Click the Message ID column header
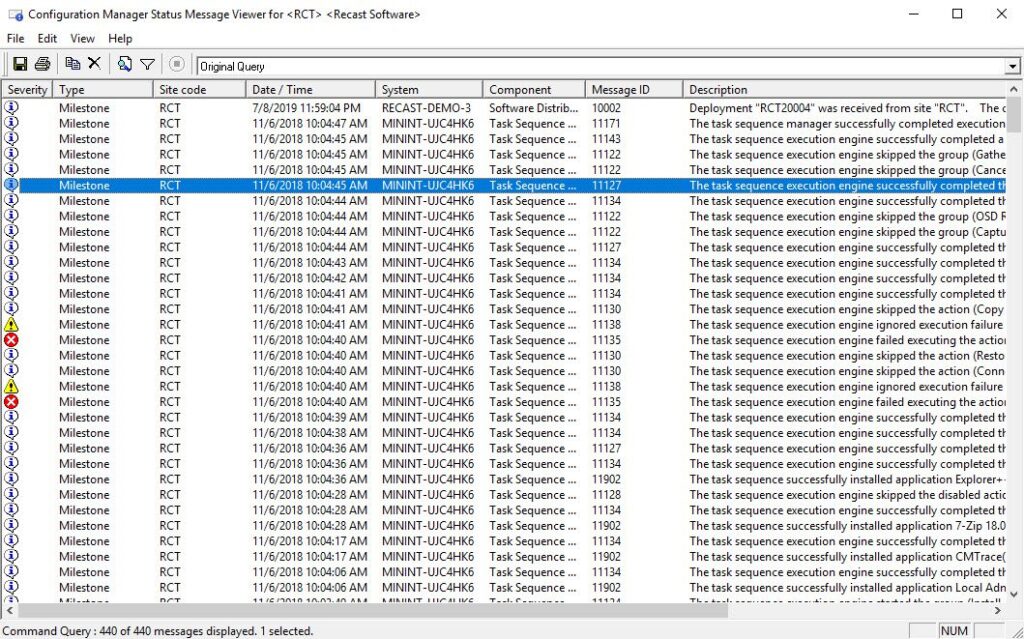Screen dimensions: 1024x639 (633, 88)
